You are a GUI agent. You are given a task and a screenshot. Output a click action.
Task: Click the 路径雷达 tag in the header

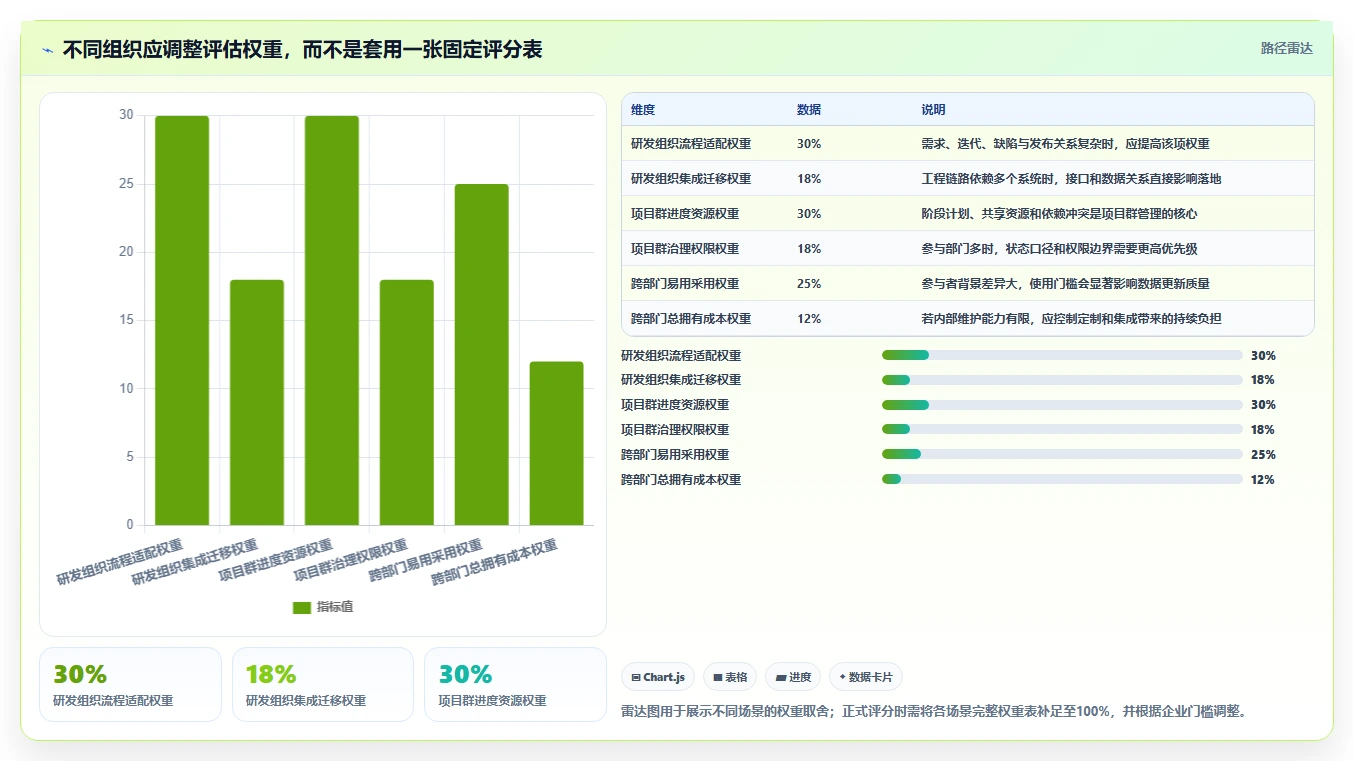pos(1286,48)
